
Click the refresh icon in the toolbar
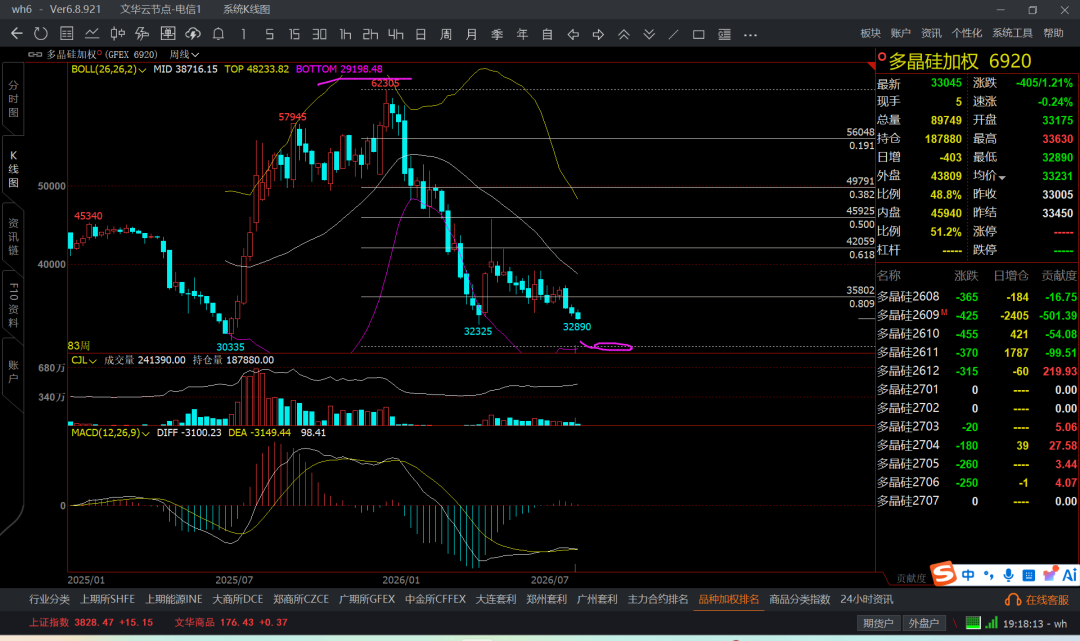click(x=41, y=34)
